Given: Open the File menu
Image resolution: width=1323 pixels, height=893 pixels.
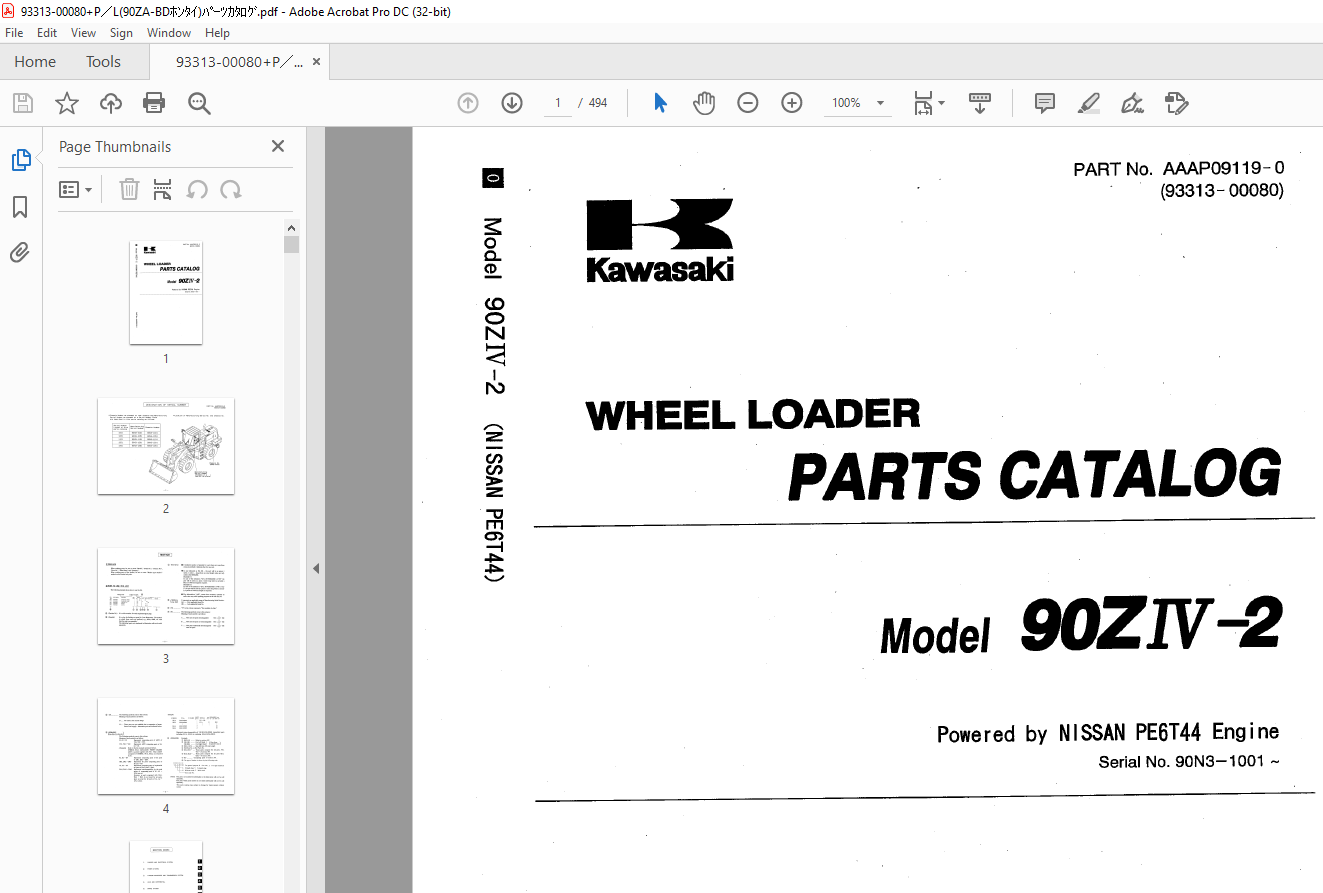Looking at the screenshot, I should pyautogui.click(x=14, y=33).
